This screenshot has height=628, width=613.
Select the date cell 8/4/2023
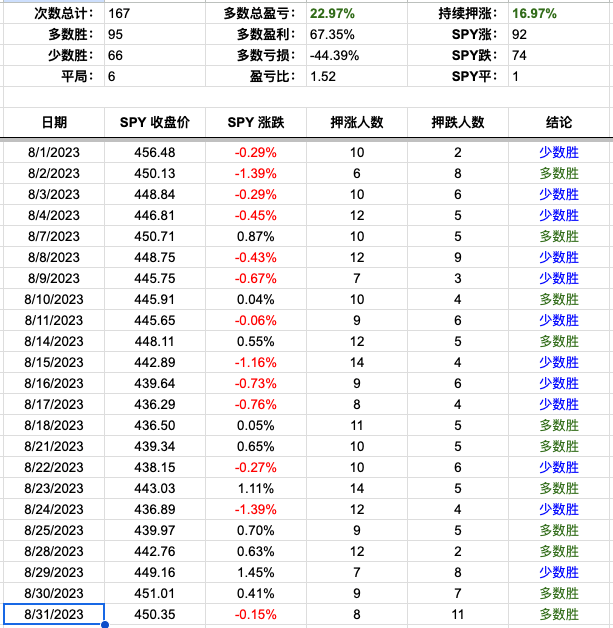pos(54,215)
